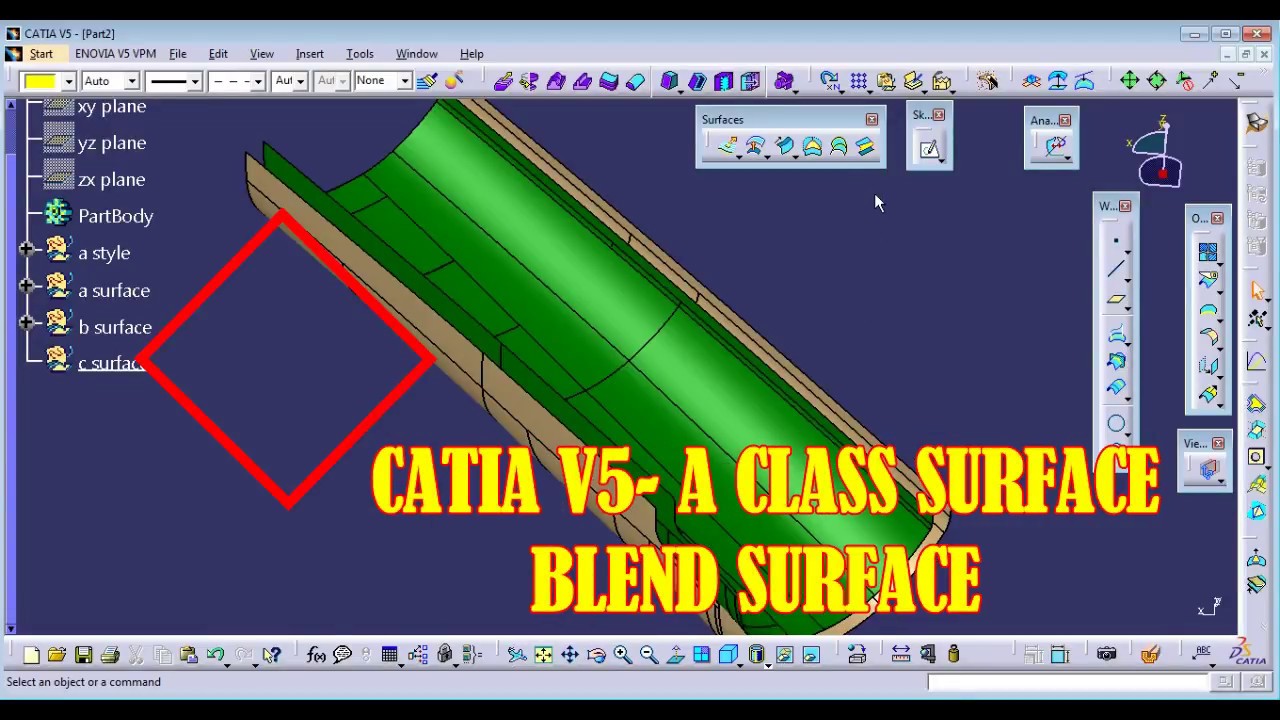
Task: Close the Sk... floating toolbar
Action: pyautogui.click(x=939, y=115)
